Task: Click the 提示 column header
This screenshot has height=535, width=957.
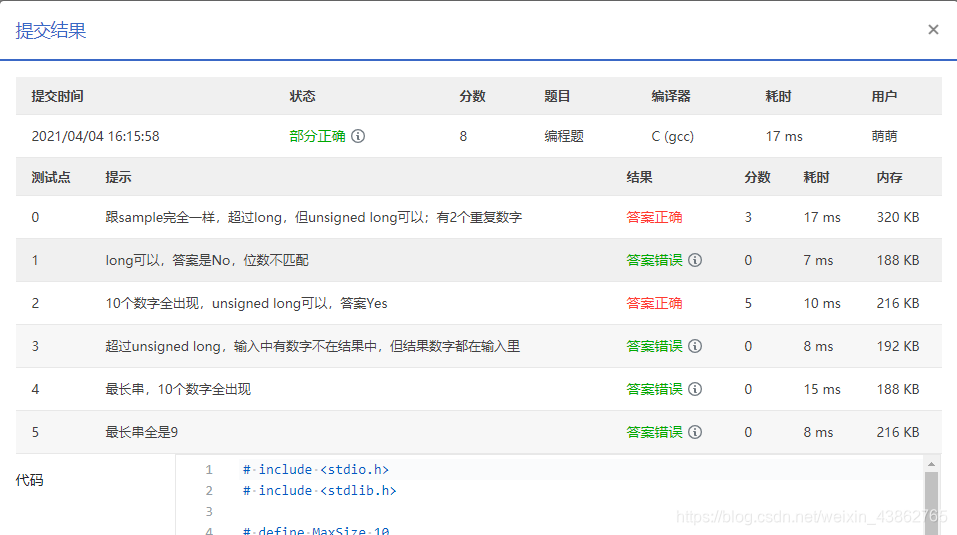Action: 118,177
